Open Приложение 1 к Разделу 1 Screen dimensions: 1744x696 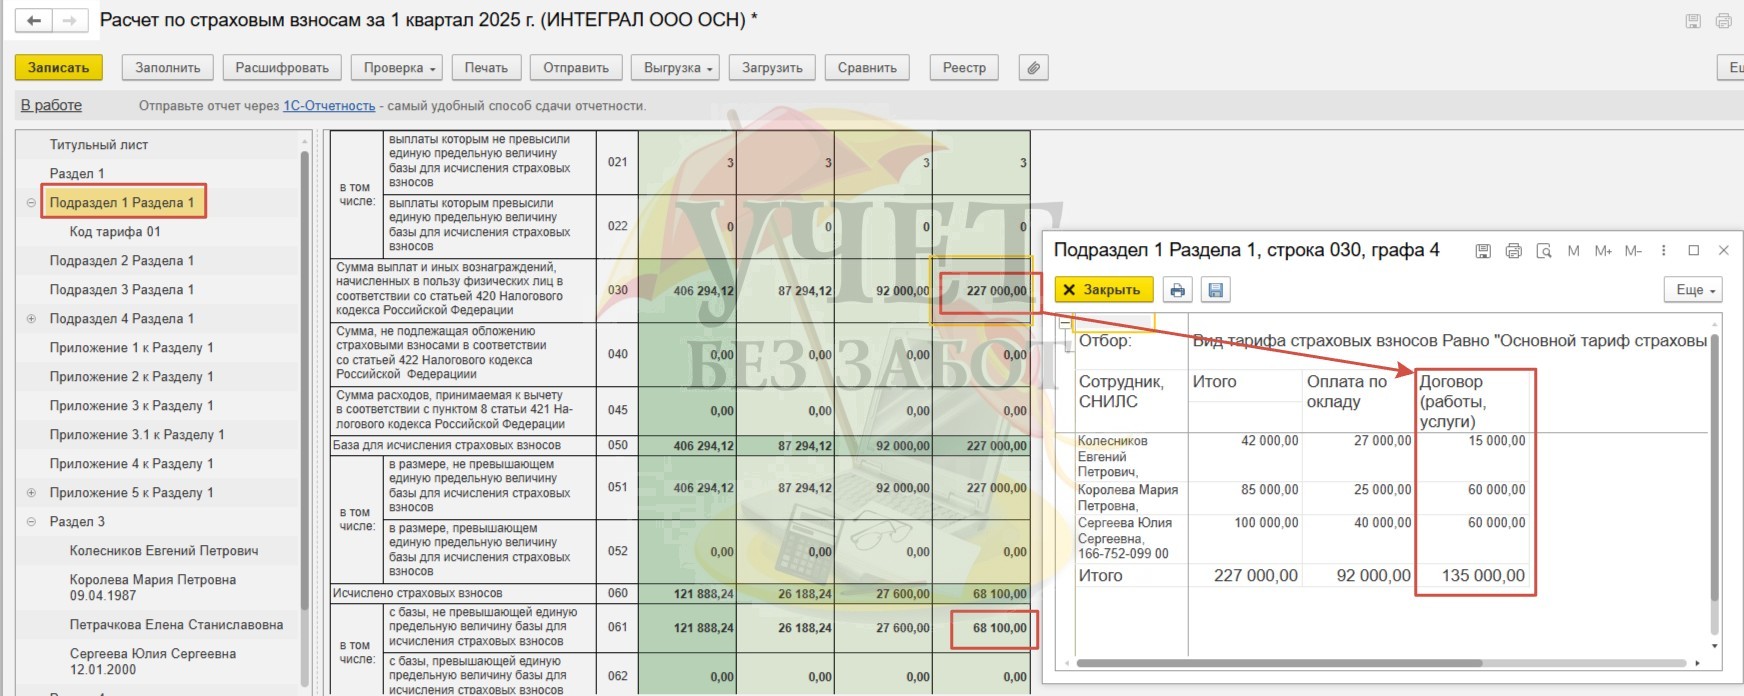(132, 348)
